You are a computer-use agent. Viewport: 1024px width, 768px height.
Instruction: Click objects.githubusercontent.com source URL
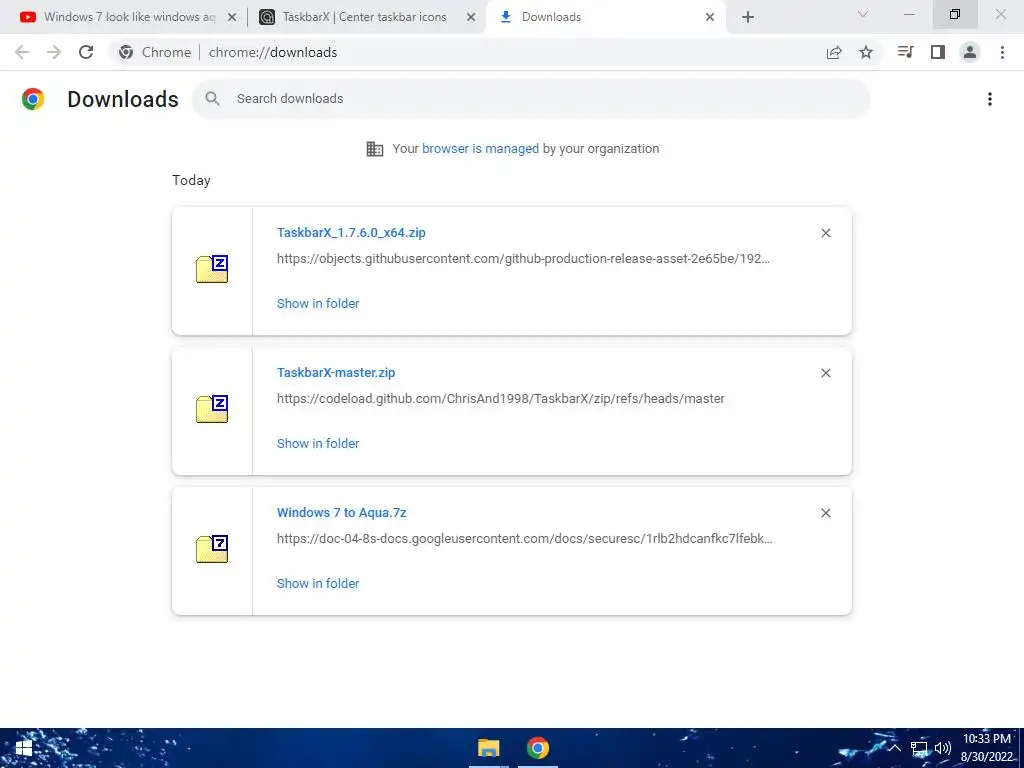coord(523,259)
